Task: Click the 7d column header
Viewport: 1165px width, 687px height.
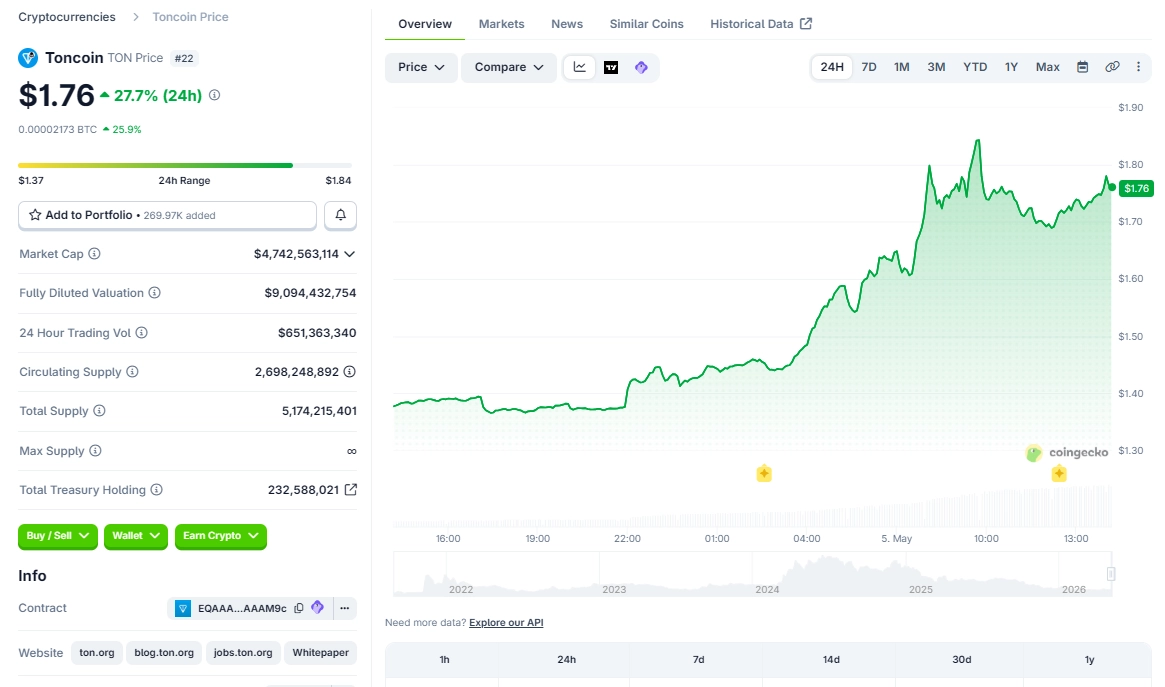Action: tap(698, 660)
